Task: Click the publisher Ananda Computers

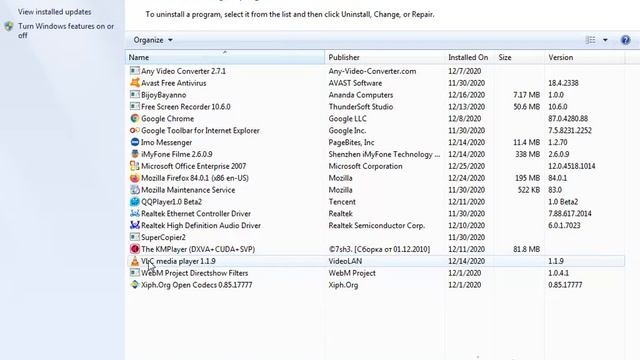Action: tap(361, 95)
